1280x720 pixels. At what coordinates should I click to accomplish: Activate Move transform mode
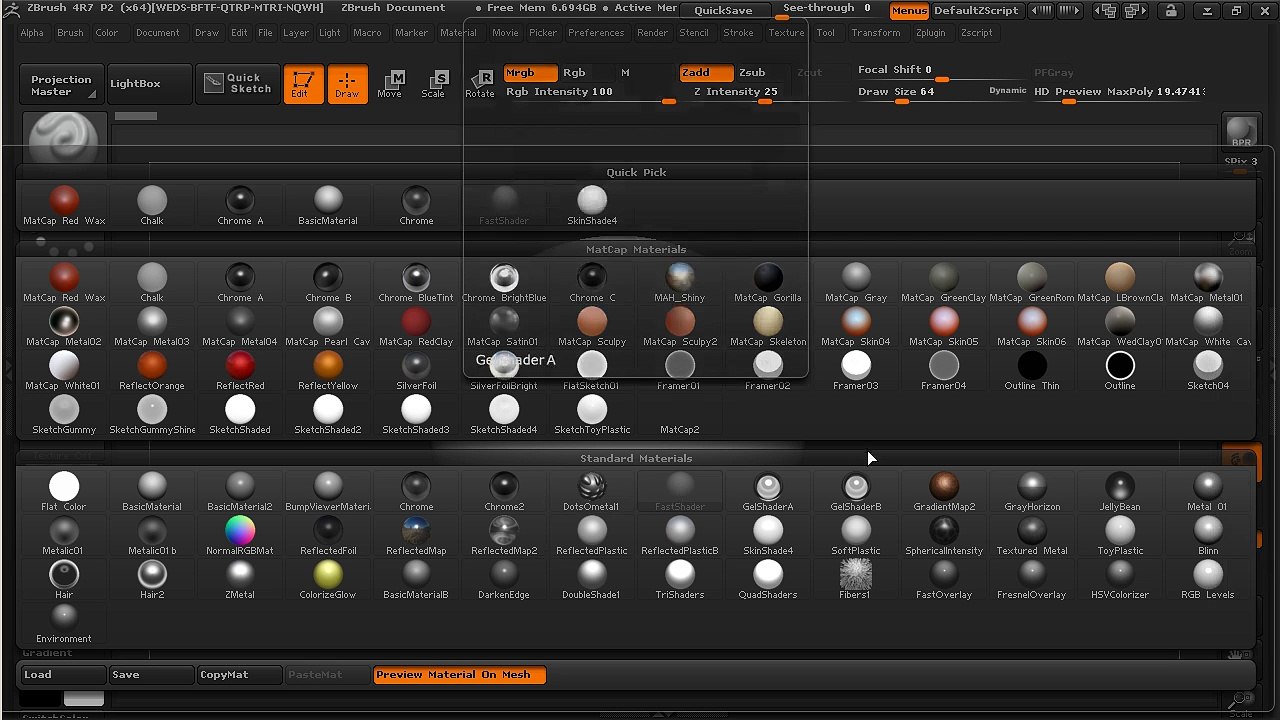pos(390,84)
